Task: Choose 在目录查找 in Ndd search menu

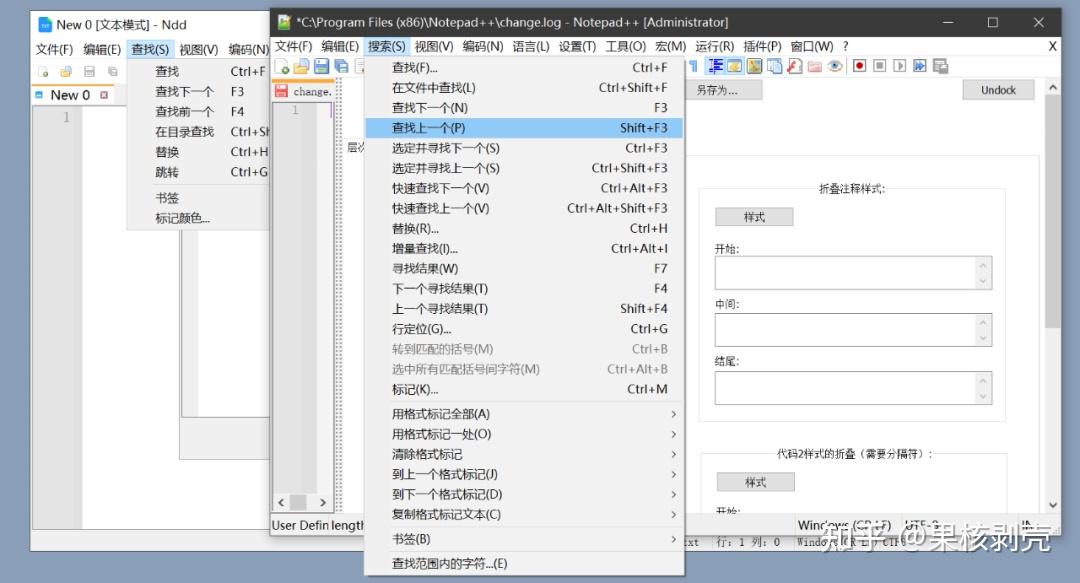Action: tap(198, 132)
